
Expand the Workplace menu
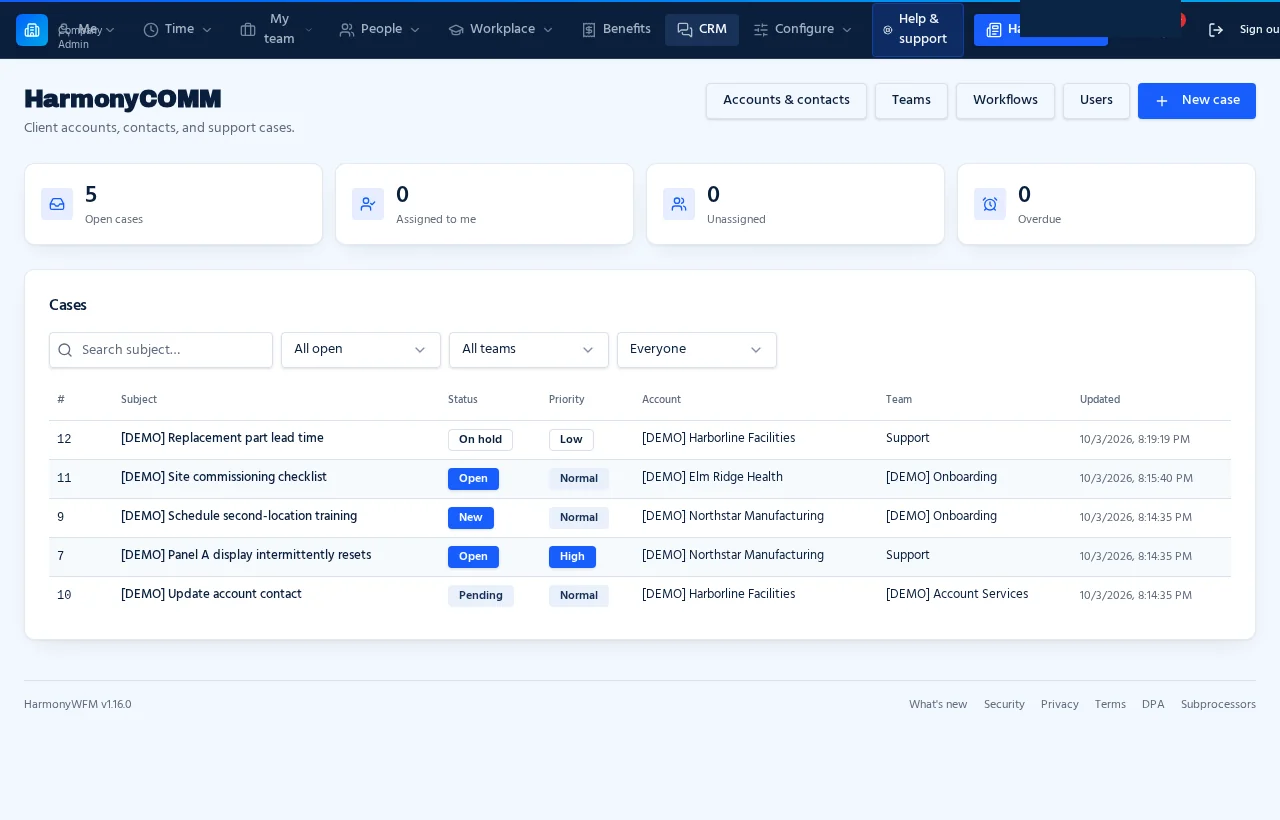501,30
